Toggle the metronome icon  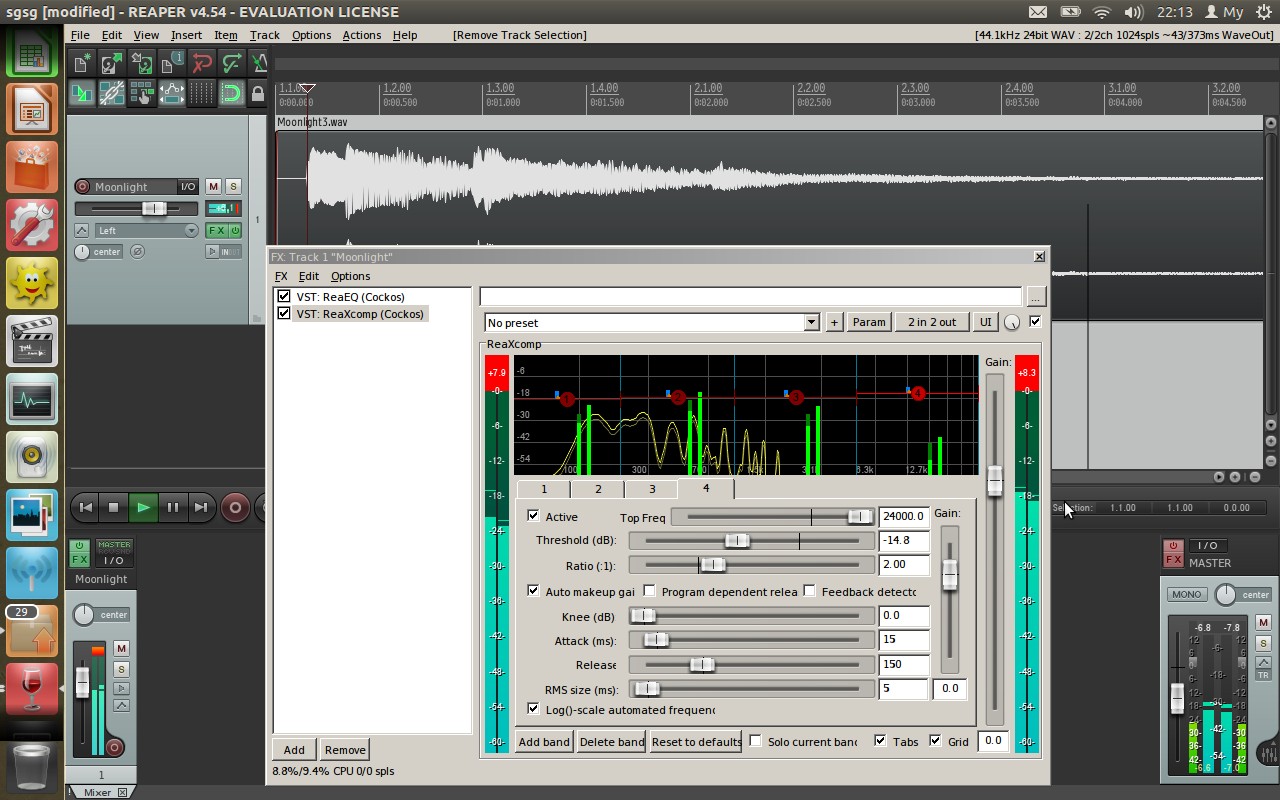(x=259, y=63)
